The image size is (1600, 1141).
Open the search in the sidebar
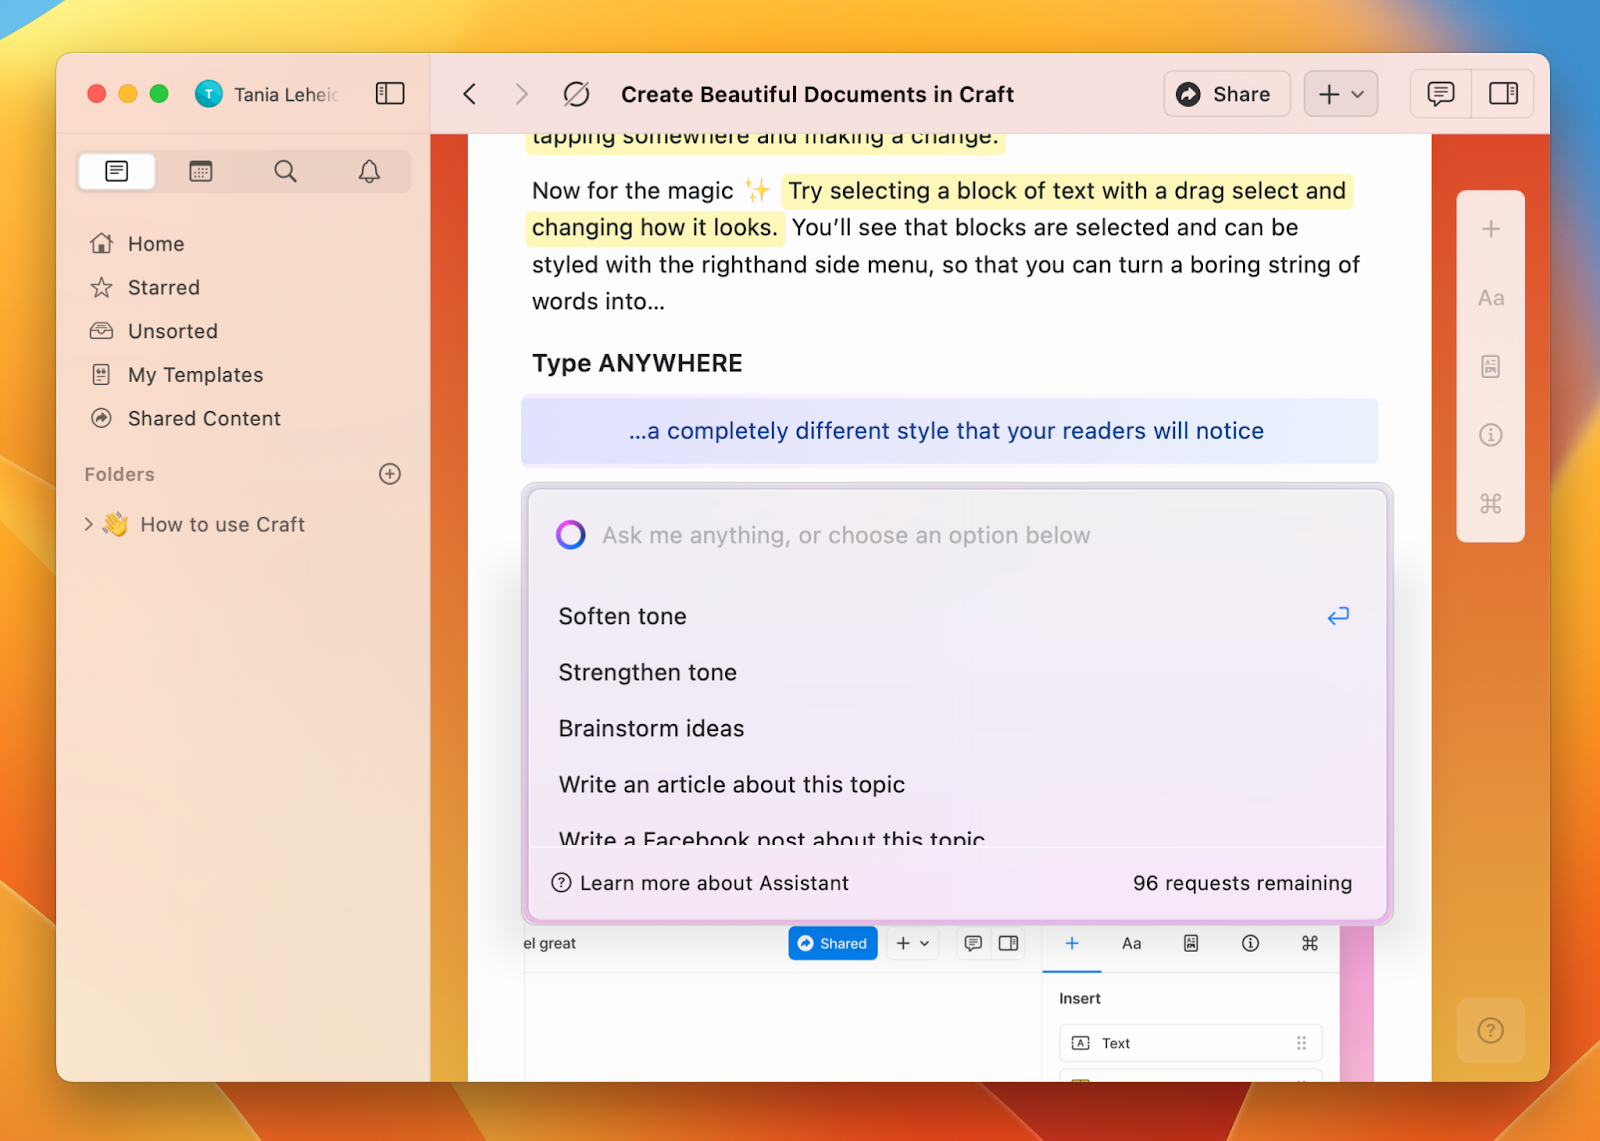point(285,171)
